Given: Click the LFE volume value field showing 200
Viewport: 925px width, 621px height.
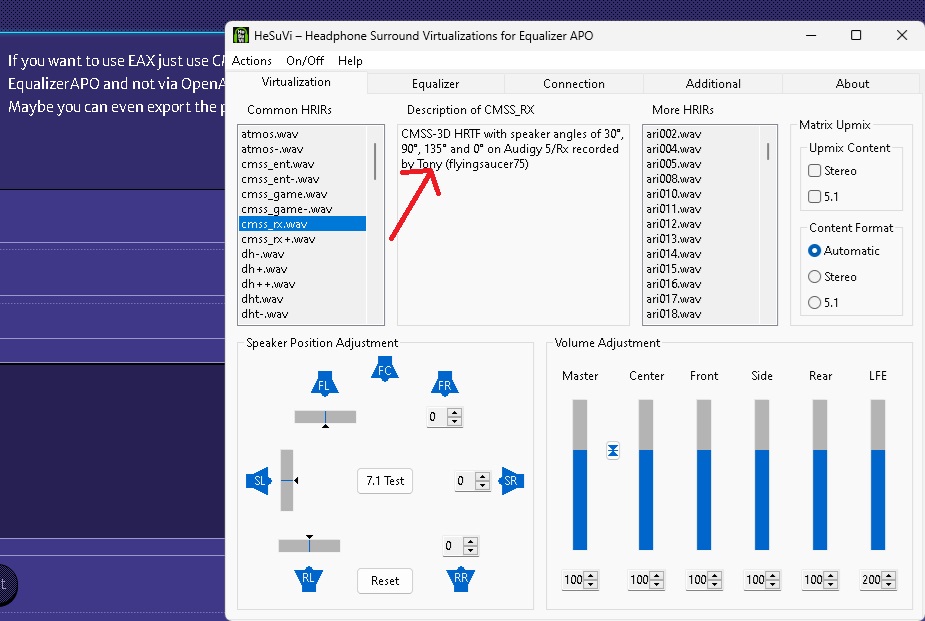Looking at the screenshot, I should 871,580.
